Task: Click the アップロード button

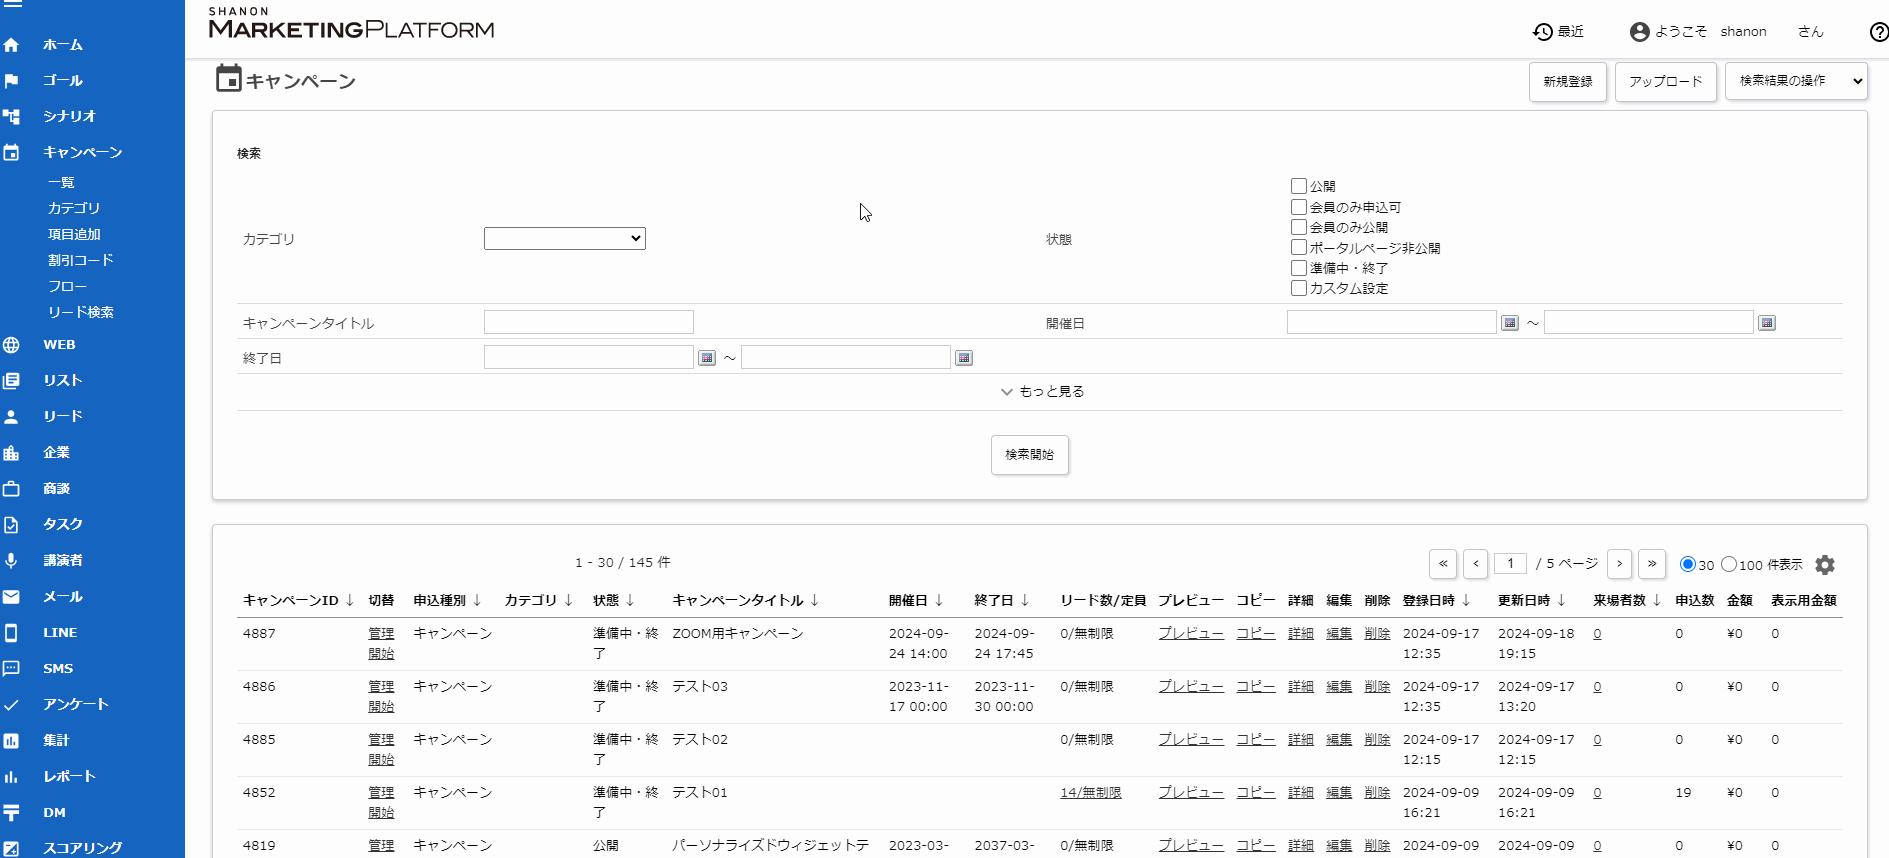Action: pyautogui.click(x=1666, y=82)
